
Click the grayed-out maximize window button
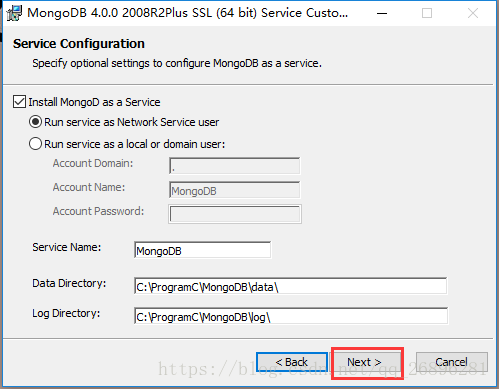tap(427, 13)
